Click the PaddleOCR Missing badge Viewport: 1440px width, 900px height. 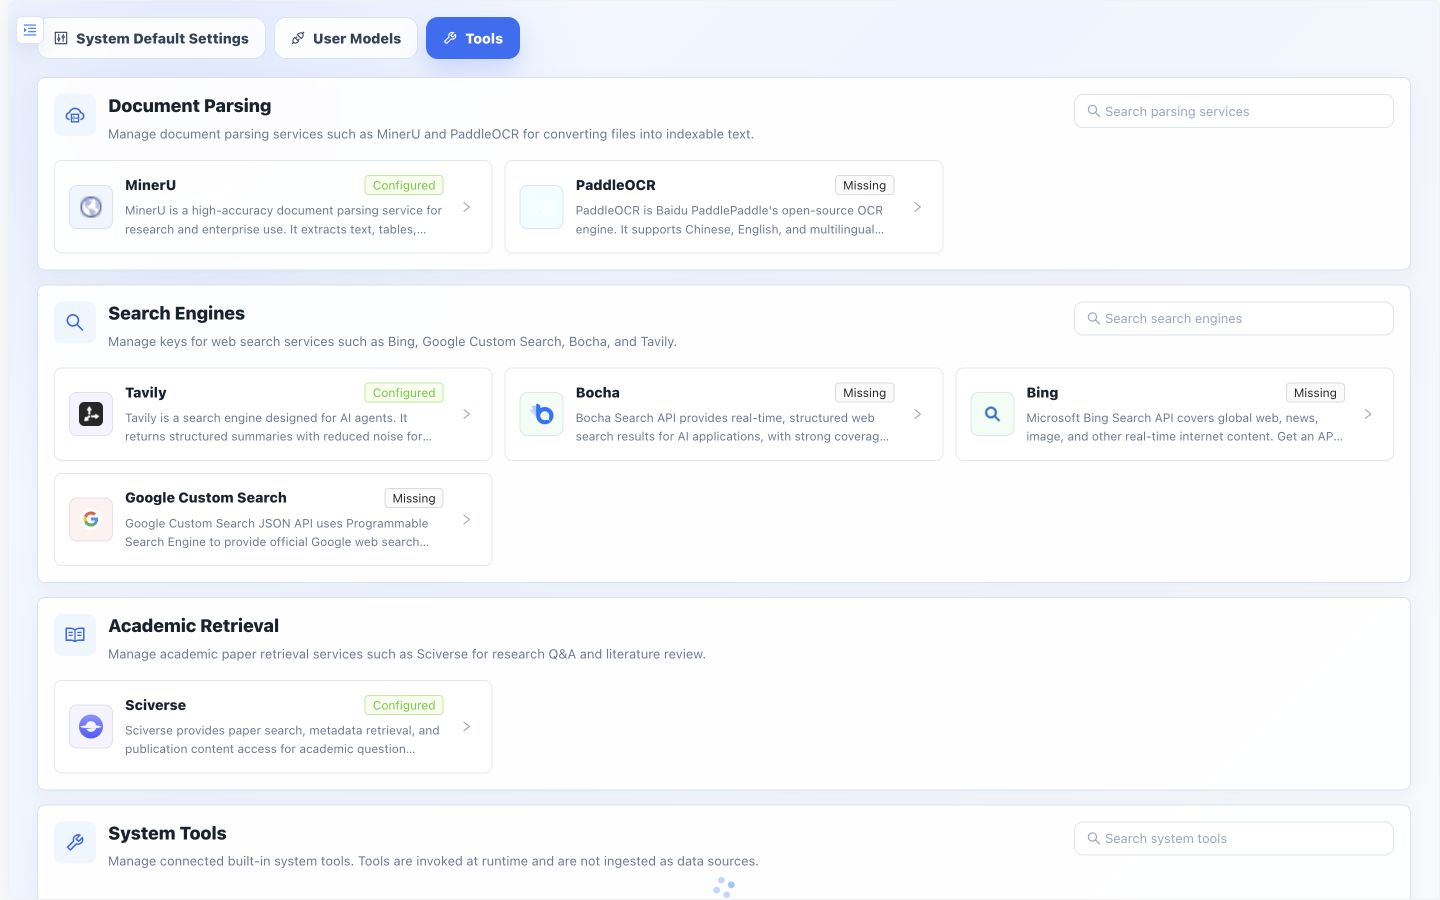tap(864, 185)
